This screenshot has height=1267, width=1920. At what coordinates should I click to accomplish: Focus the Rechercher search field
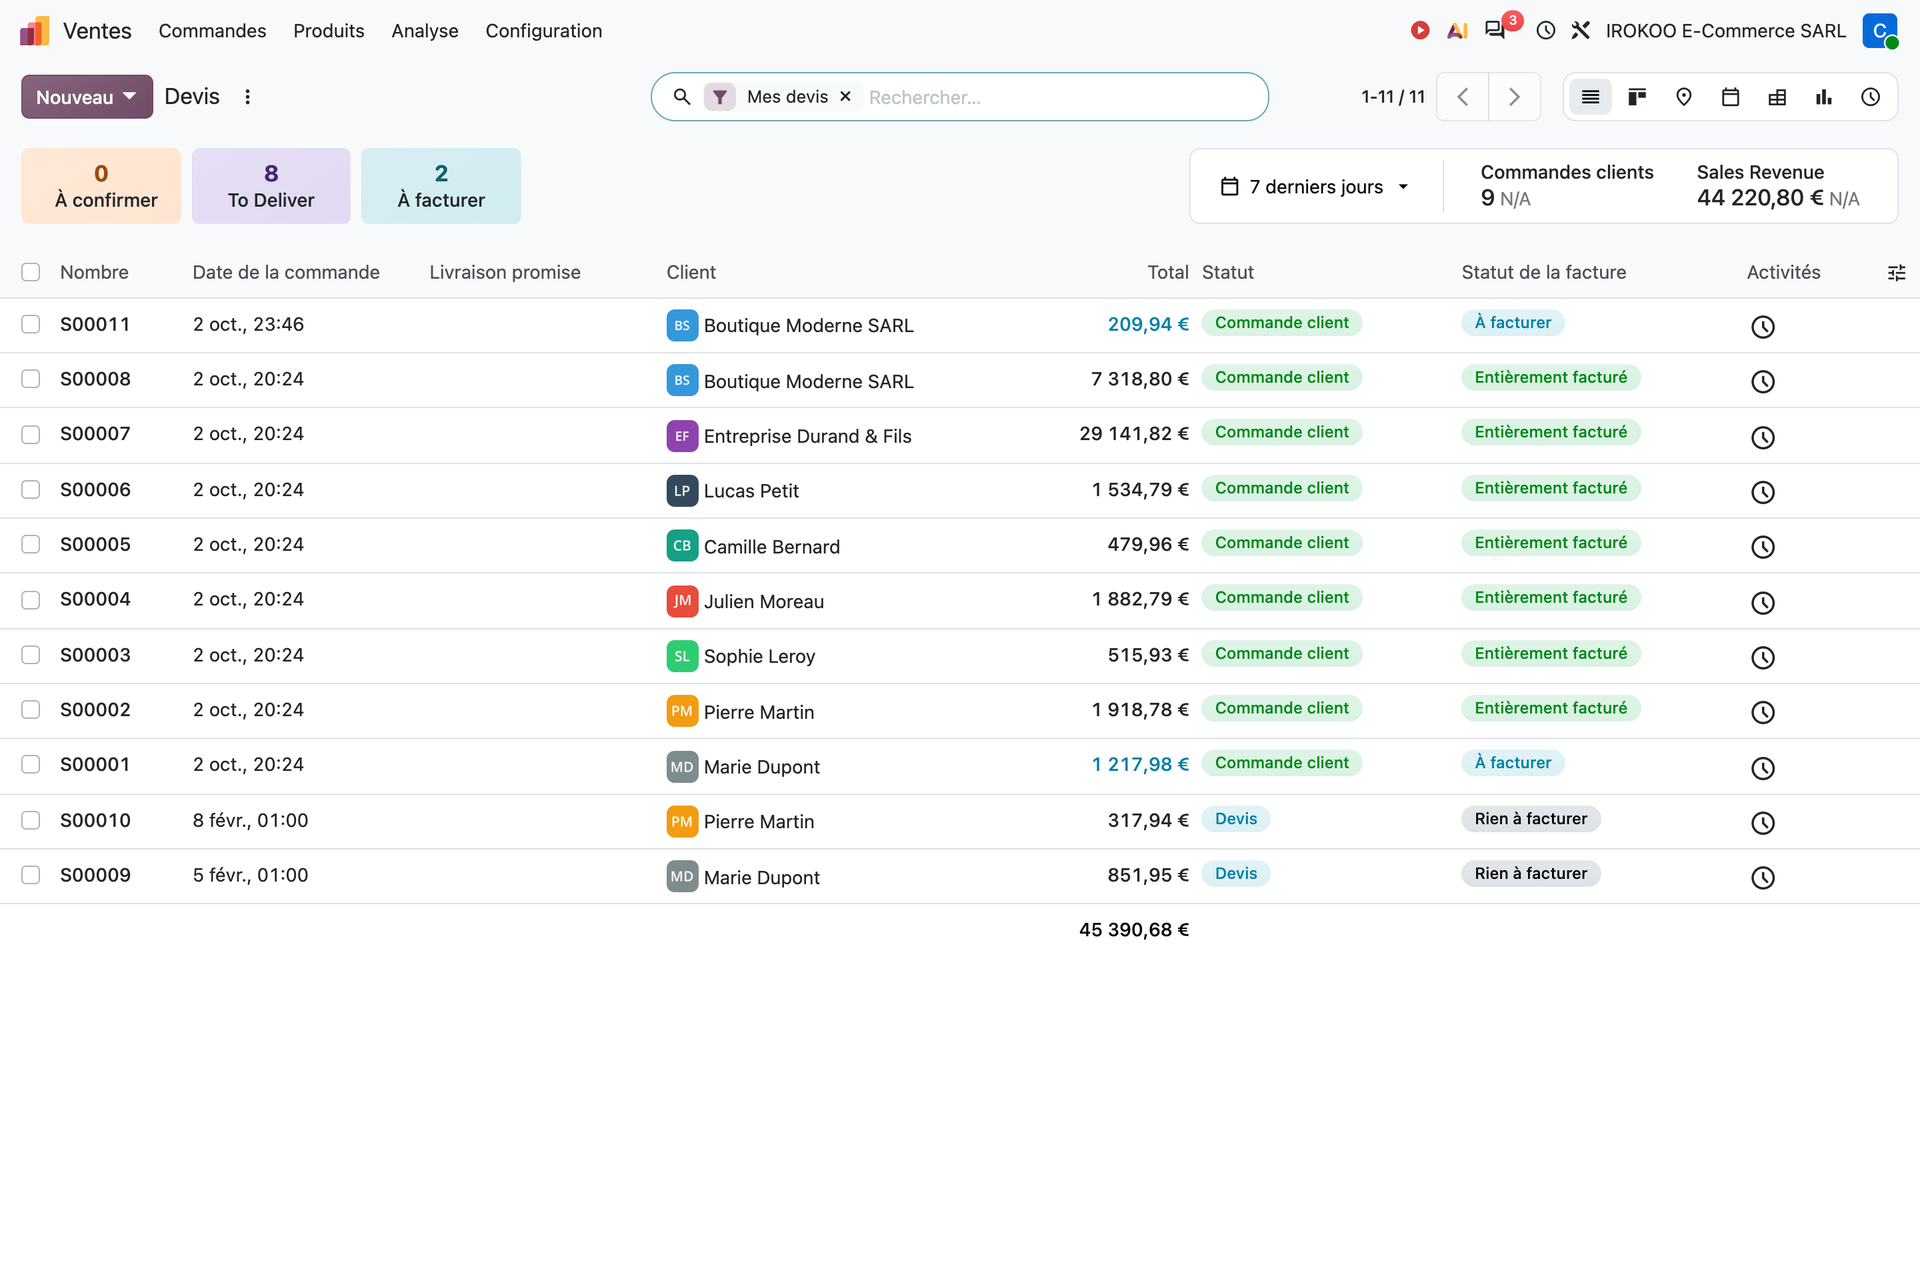coord(1060,97)
